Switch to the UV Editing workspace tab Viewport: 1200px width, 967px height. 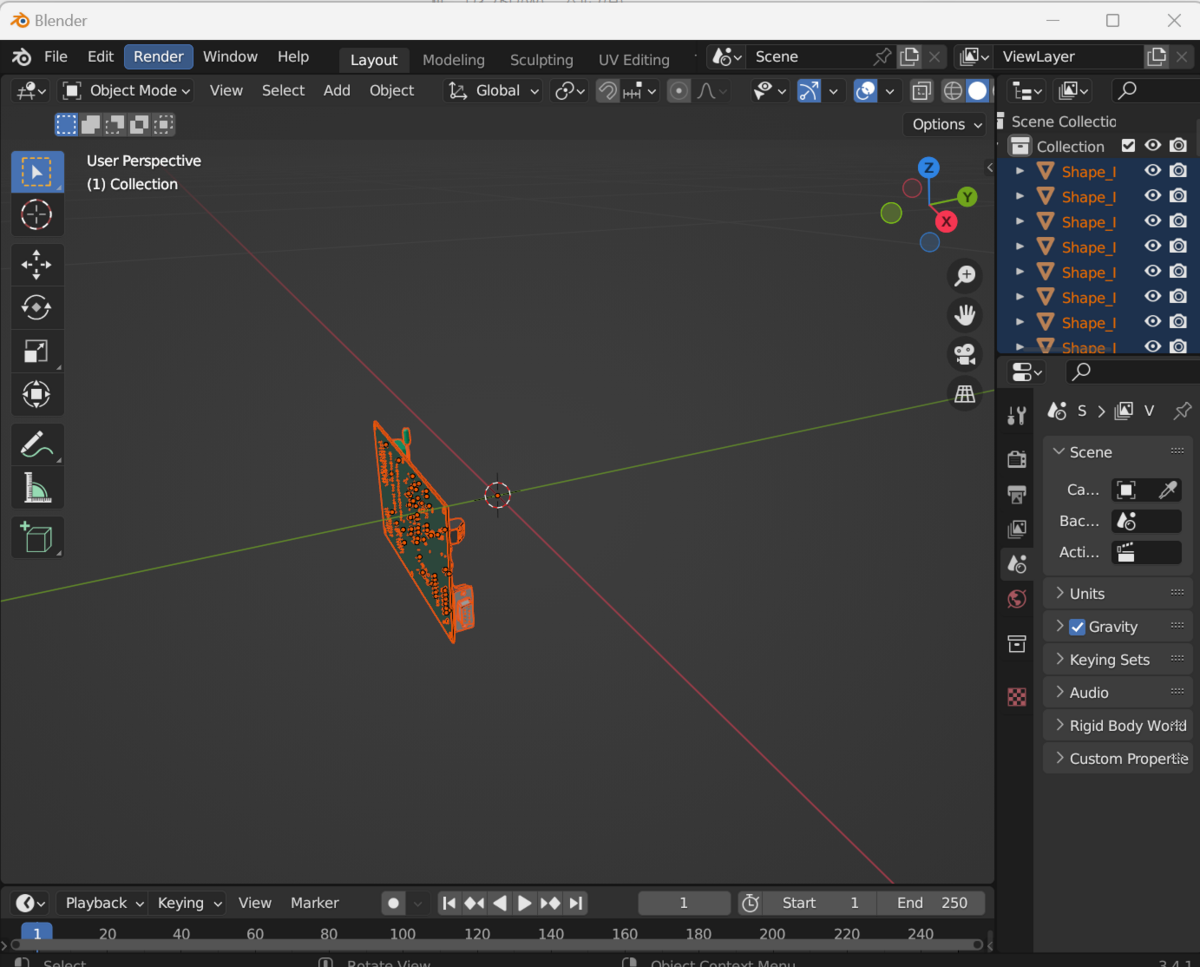click(x=633, y=60)
